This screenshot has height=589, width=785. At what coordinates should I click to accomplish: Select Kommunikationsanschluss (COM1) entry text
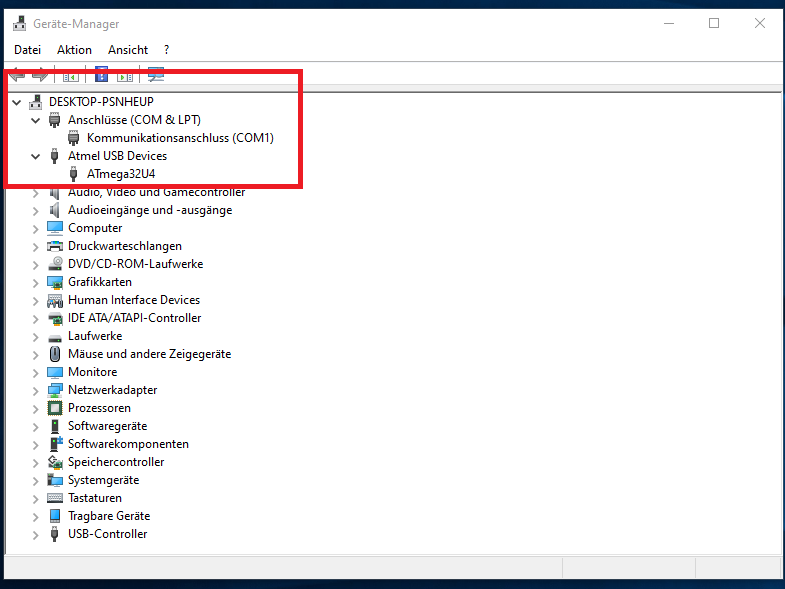tap(180, 138)
